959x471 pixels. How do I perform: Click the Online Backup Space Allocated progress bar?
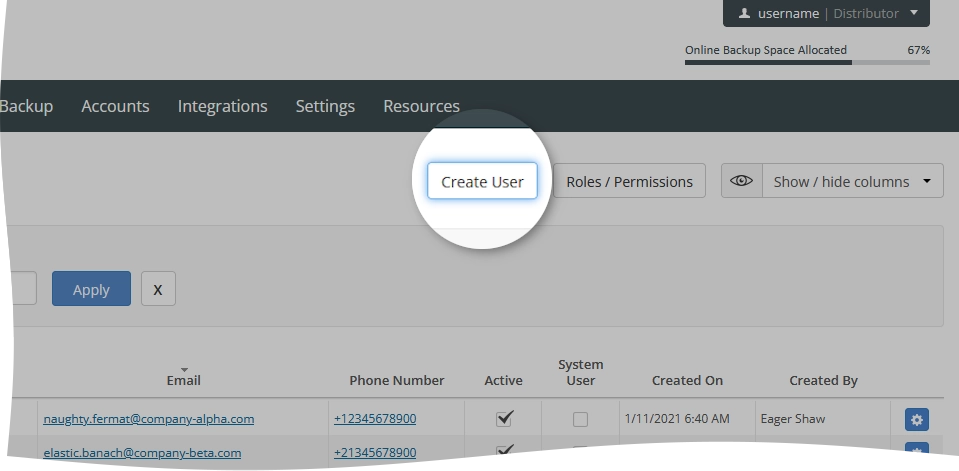(807, 62)
